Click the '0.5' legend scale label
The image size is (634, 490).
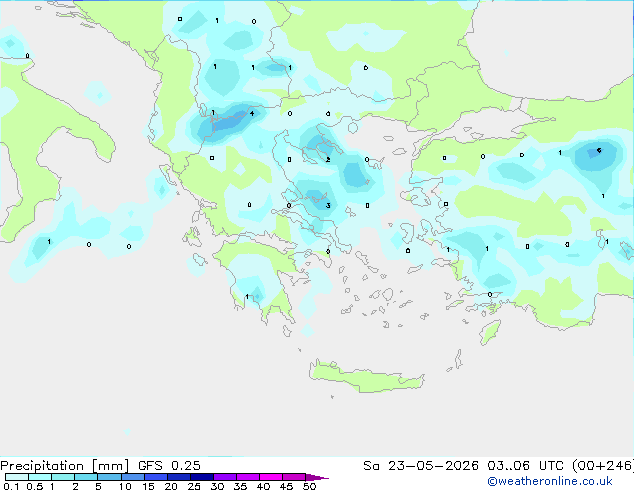tap(34, 486)
